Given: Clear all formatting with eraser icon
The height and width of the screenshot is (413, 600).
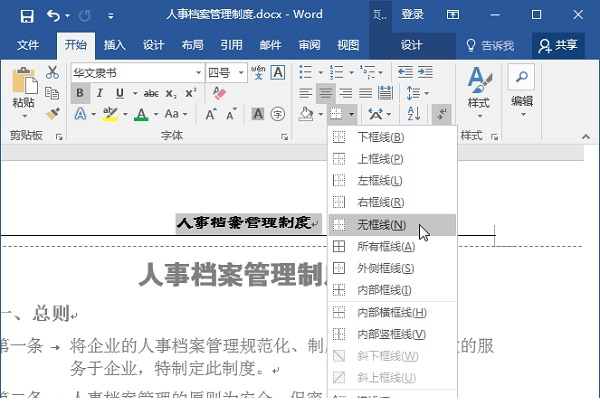Looking at the screenshot, I should pyautogui.click(x=219, y=93).
